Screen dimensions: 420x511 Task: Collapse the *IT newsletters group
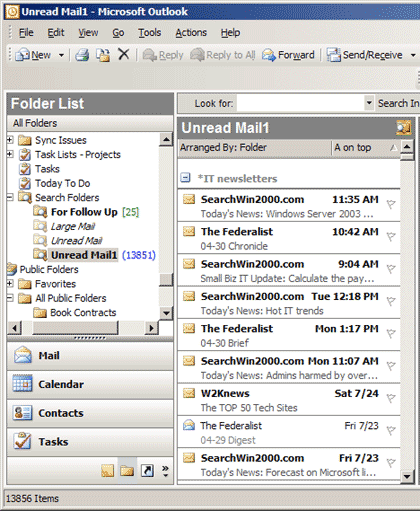(185, 177)
